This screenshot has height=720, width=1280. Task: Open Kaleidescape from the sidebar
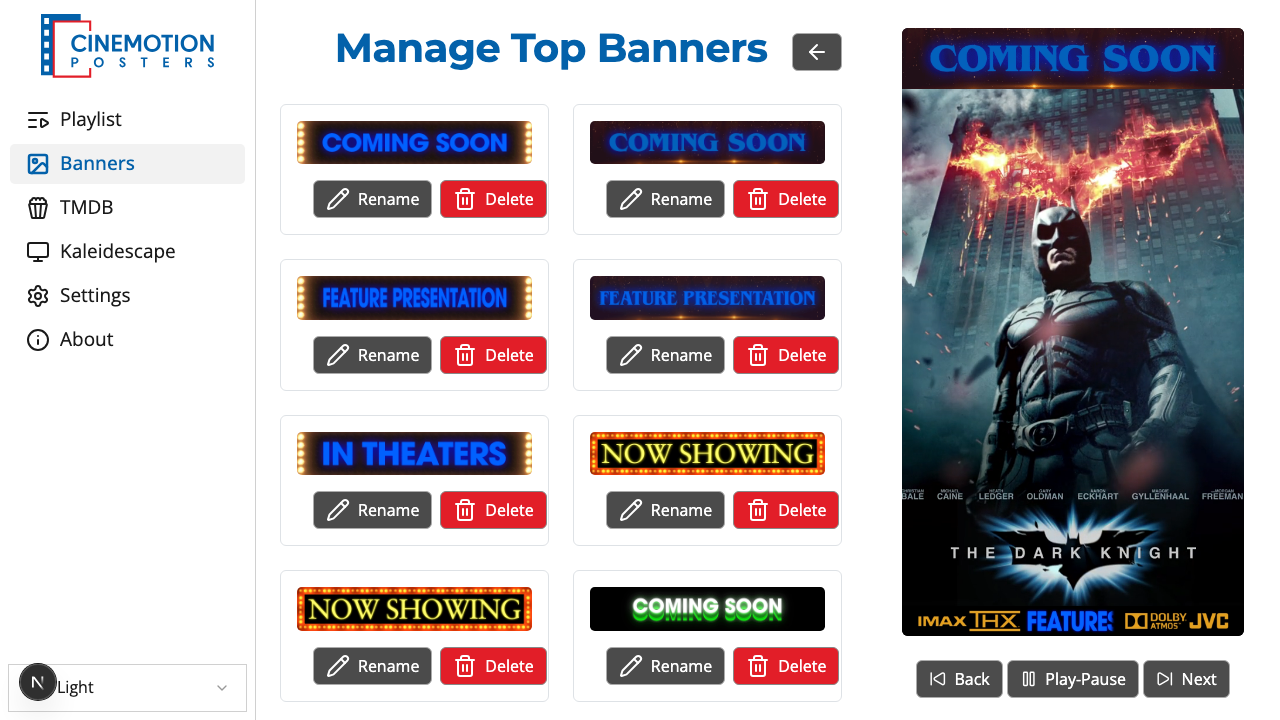(x=127, y=252)
